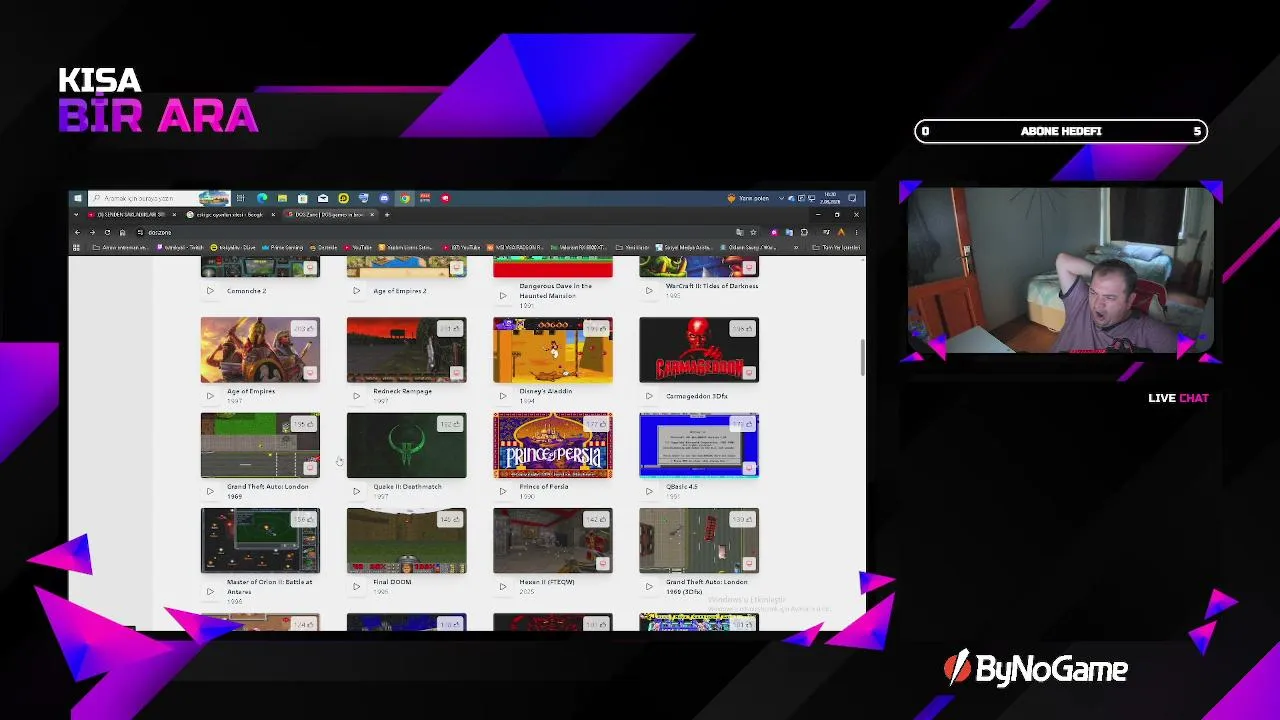Open Master of Orion II: Battle at Antares title
This screenshot has height=720, width=1280.
coord(270,586)
